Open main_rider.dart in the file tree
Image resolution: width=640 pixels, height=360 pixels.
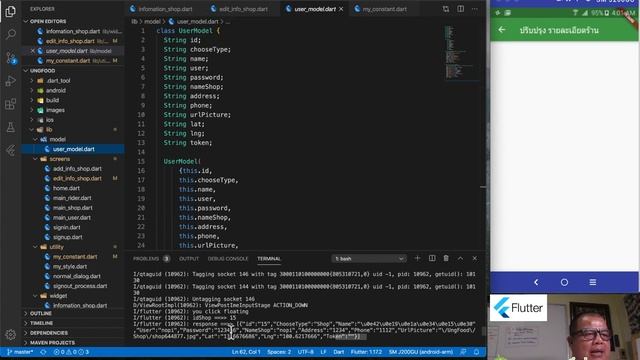(x=72, y=198)
